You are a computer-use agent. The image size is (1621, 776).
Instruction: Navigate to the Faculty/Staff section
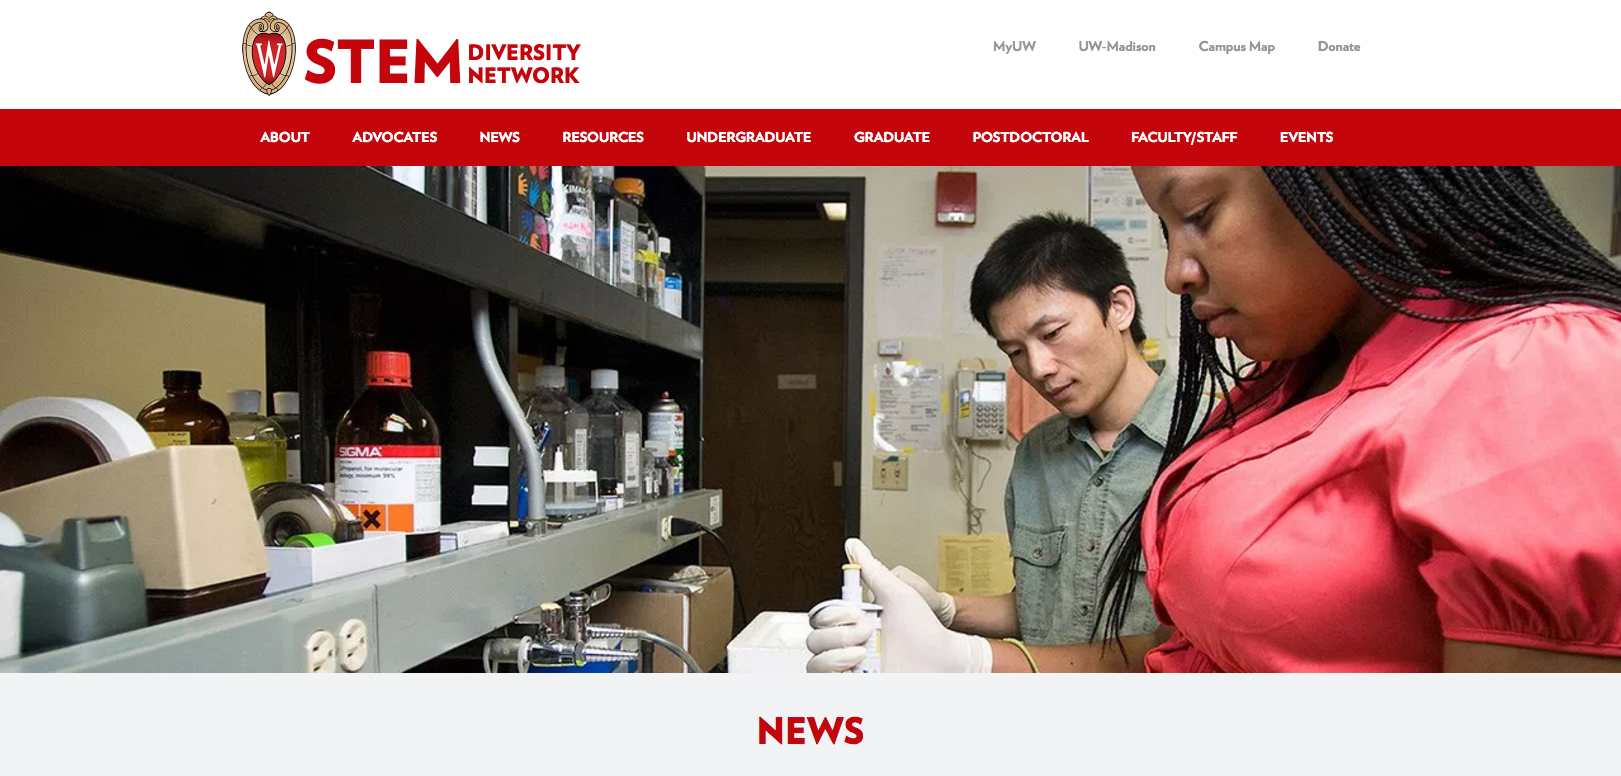coord(1184,137)
